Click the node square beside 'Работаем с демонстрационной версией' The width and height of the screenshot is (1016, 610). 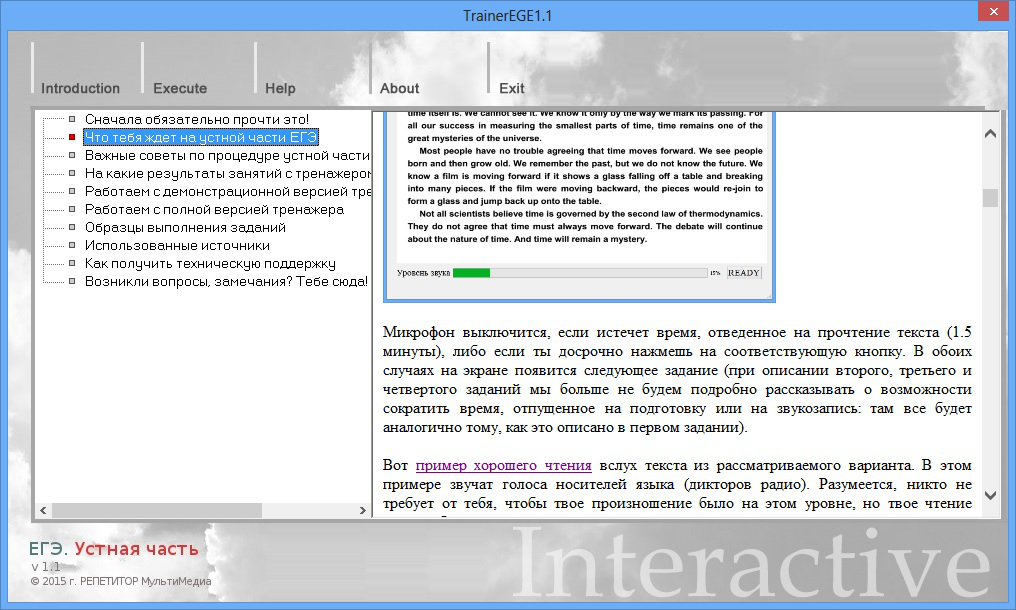pos(72,190)
